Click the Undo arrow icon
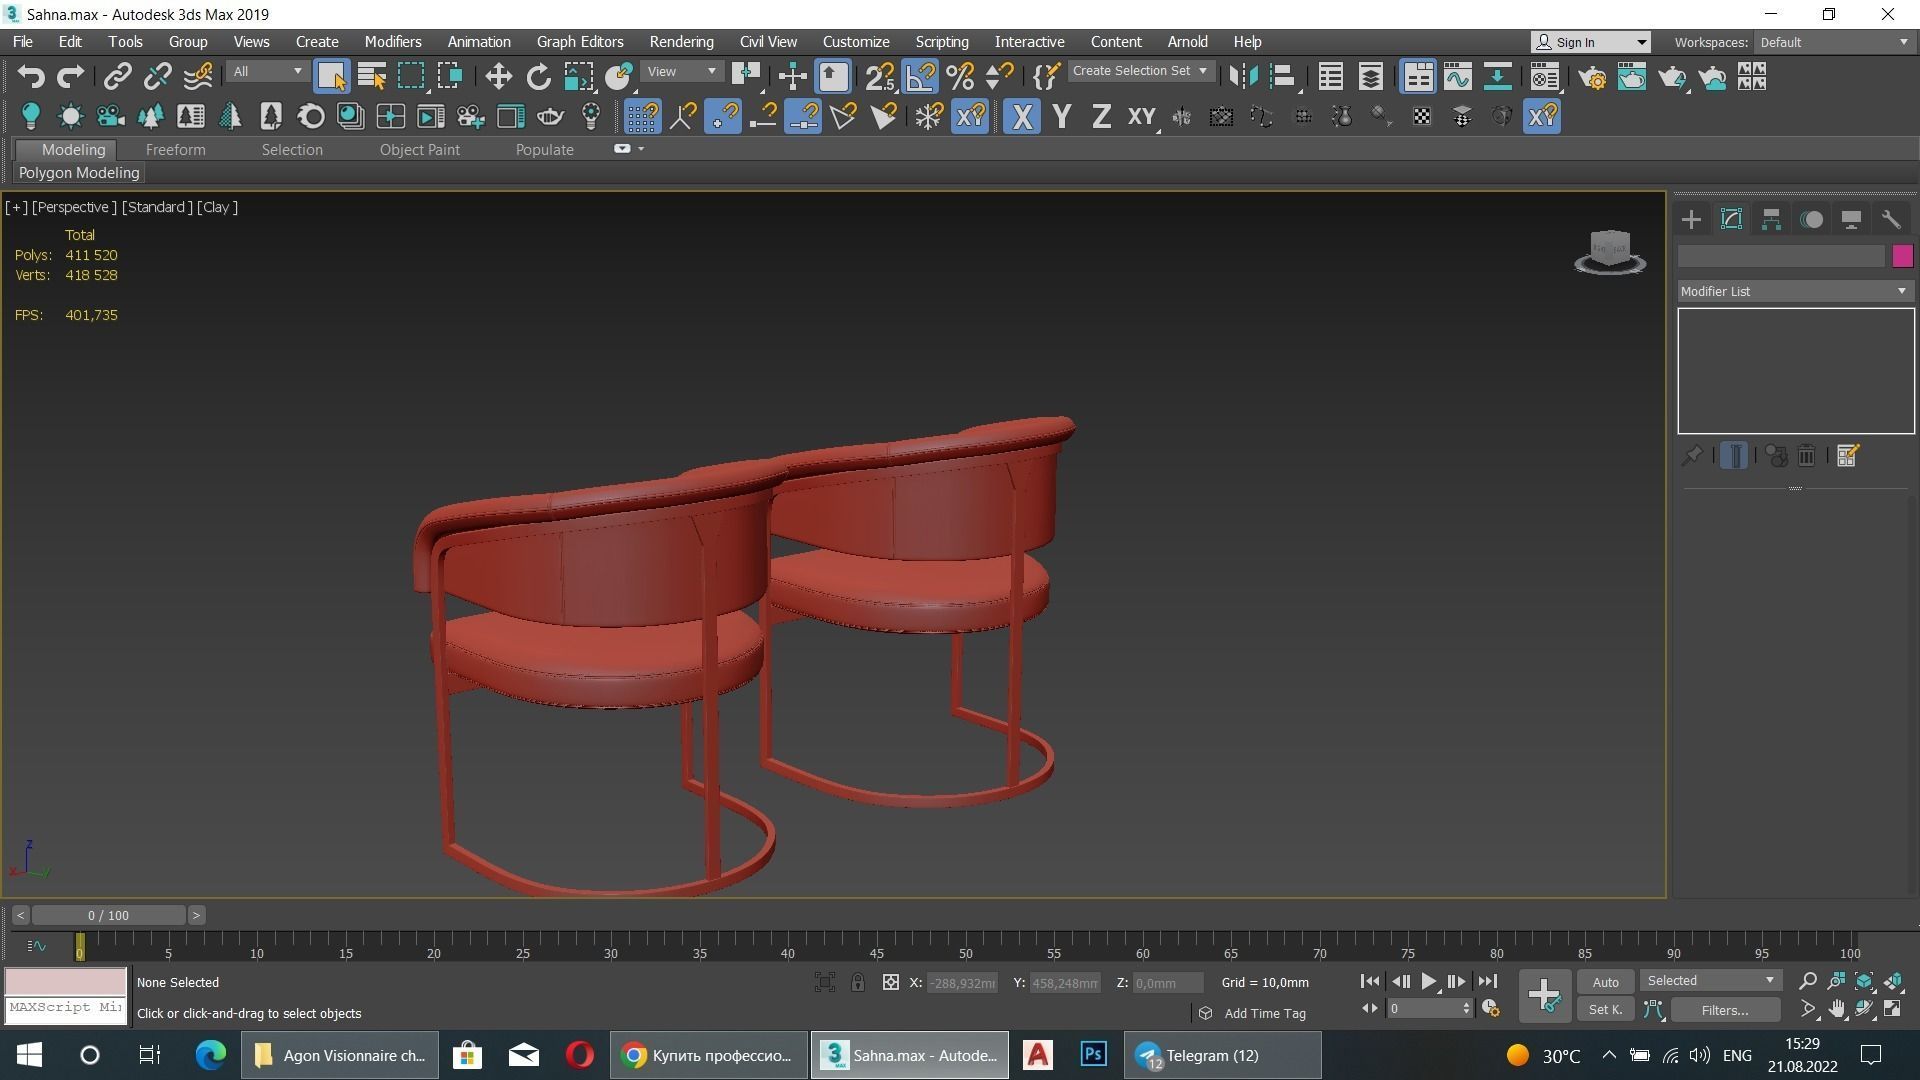 (x=31, y=77)
